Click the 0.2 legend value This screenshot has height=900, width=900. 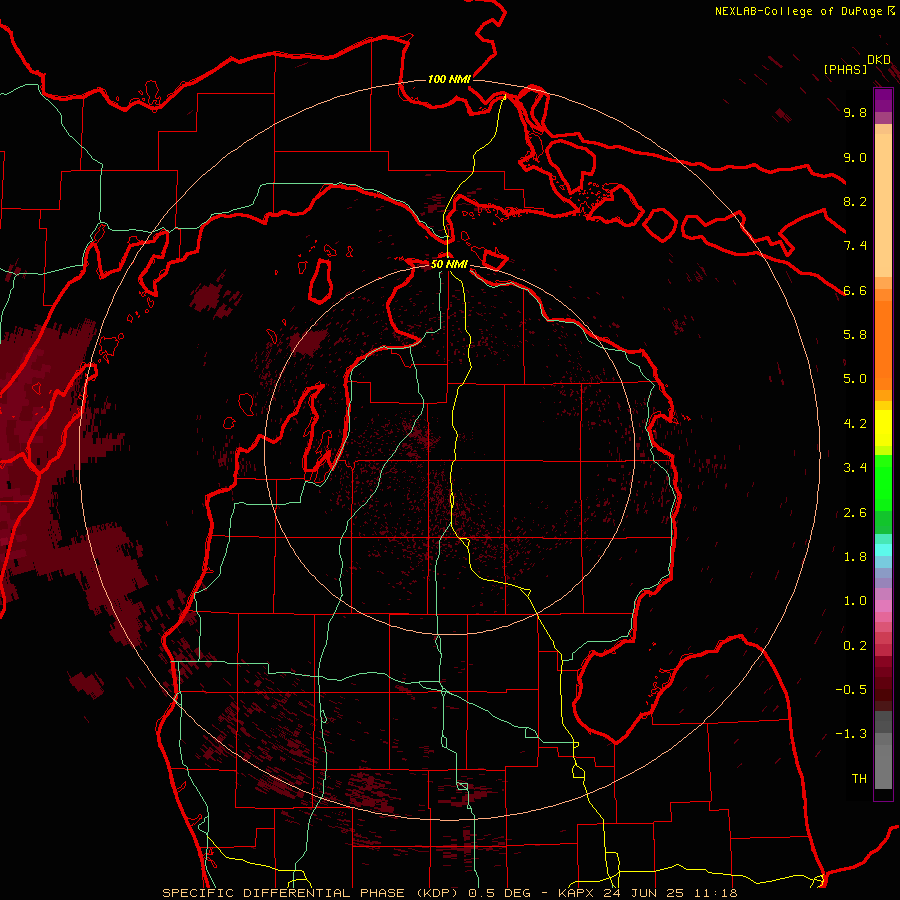tap(855, 645)
